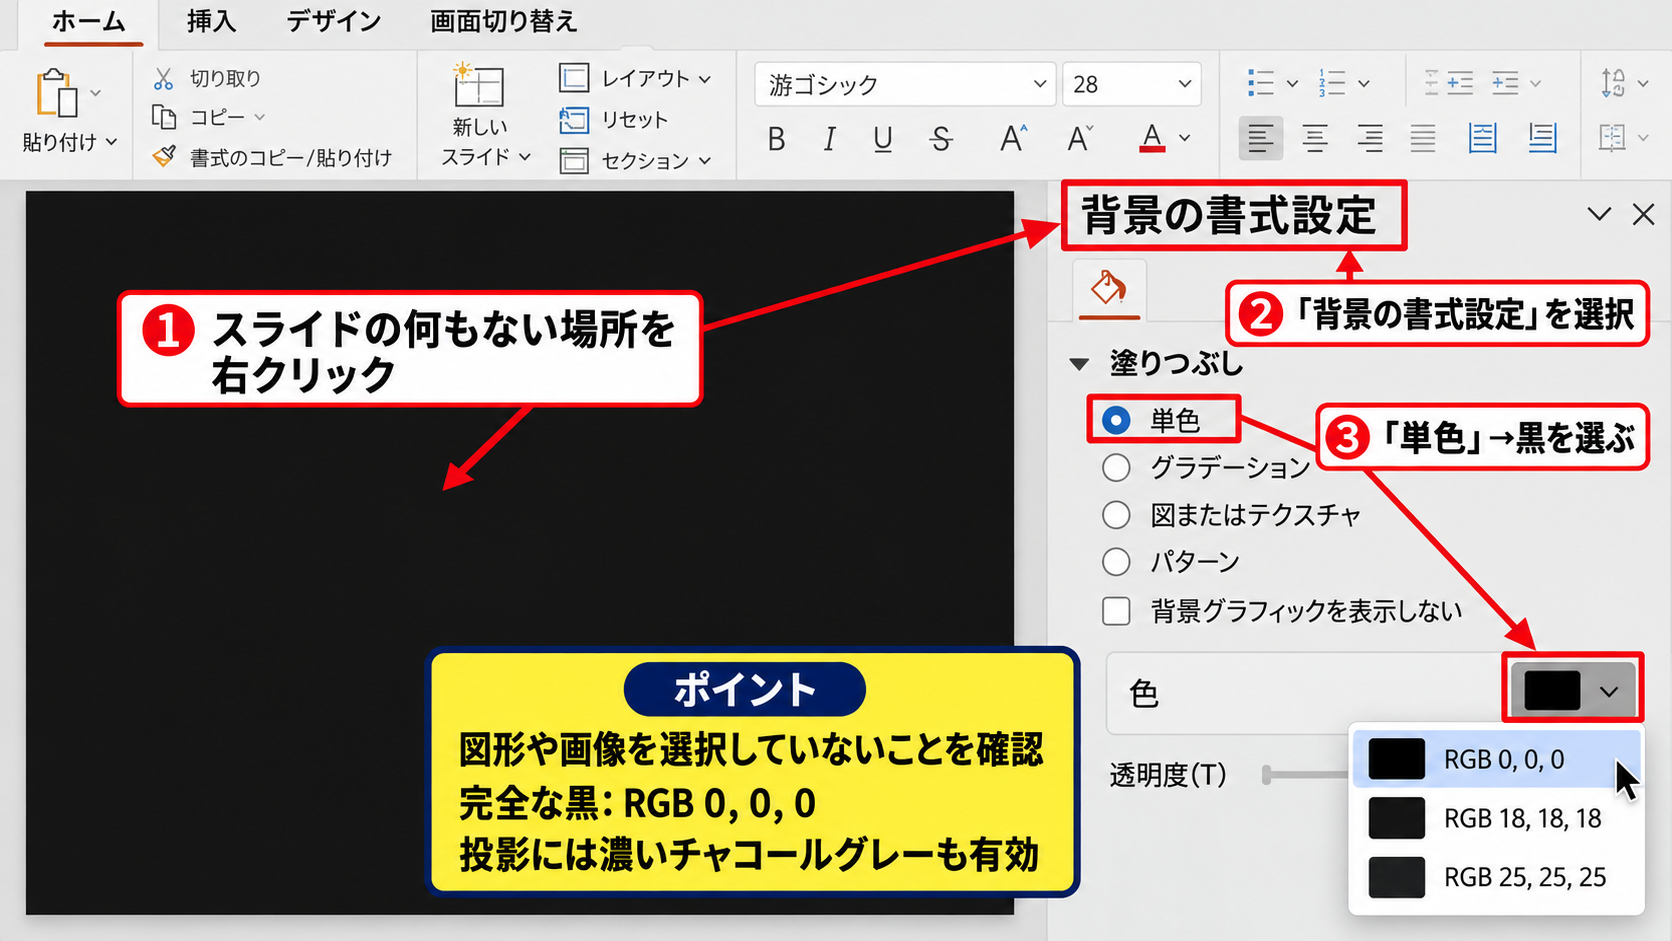Toggle strikethrough formatting

(940, 139)
